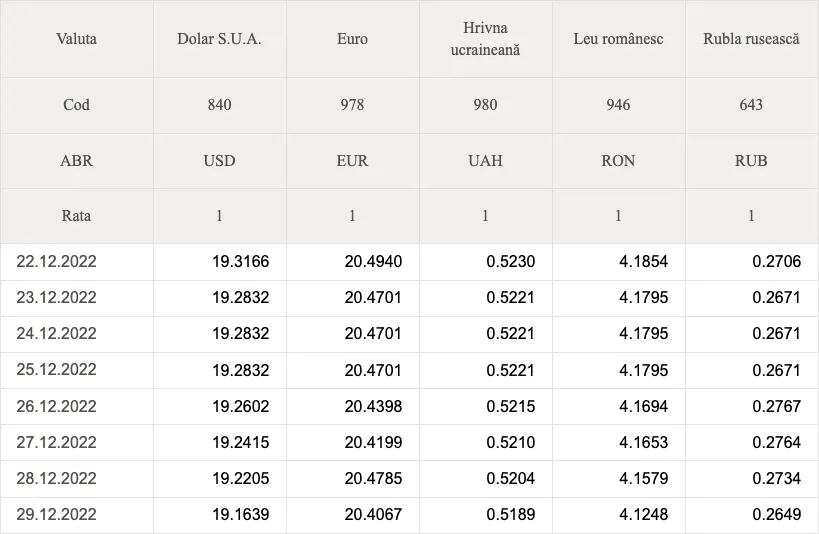Select Euro rate 20.4785

tap(373, 478)
